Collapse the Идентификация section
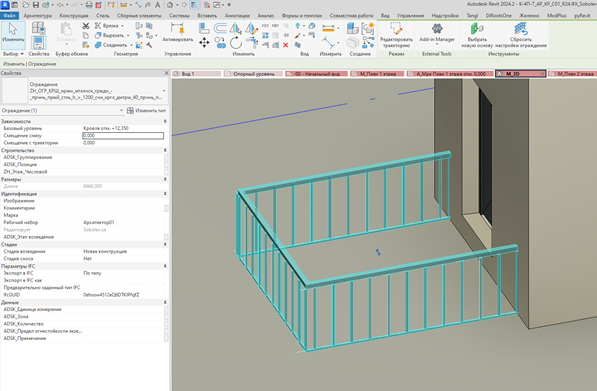 point(165,193)
